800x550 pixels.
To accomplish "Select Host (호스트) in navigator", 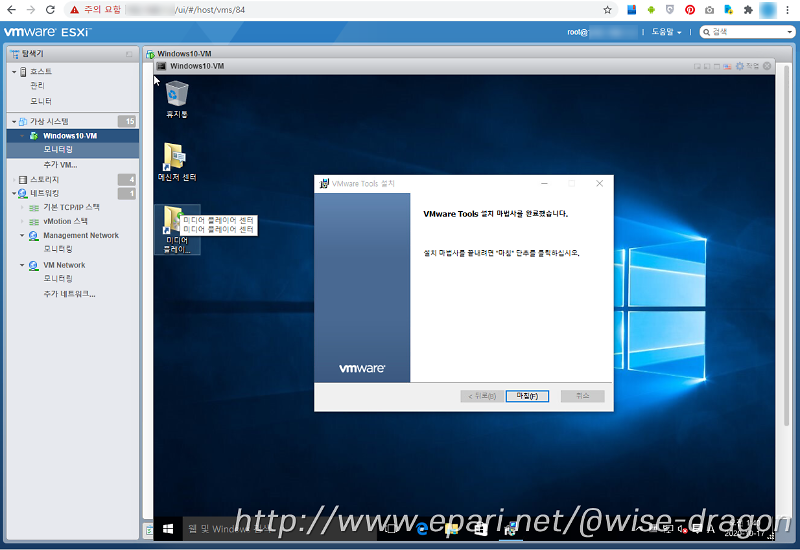I will click(x=41, y=71).
